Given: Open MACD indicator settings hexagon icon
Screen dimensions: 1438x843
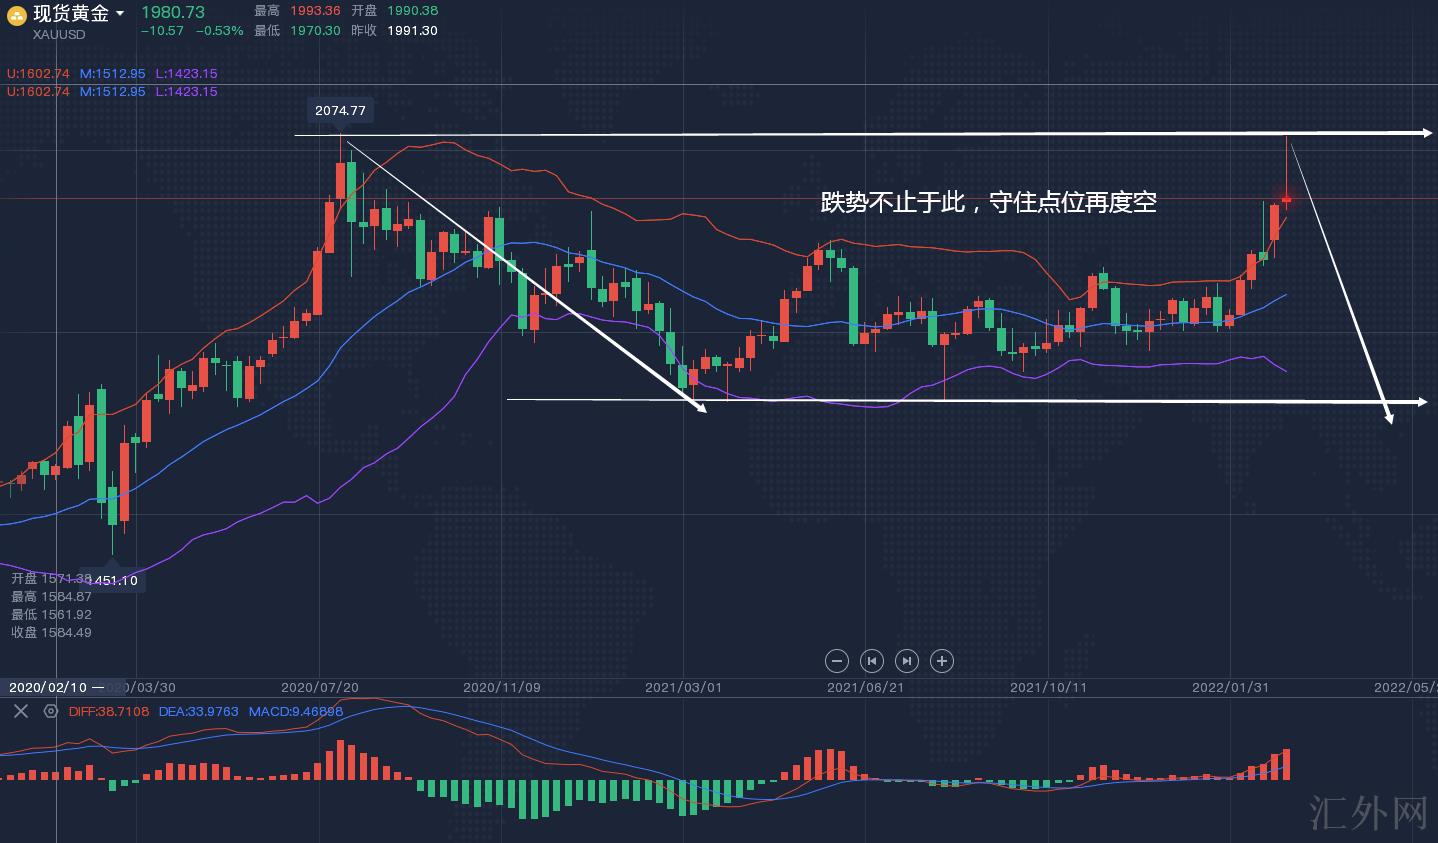Looking at the screenshot, I should coord(51,711).
